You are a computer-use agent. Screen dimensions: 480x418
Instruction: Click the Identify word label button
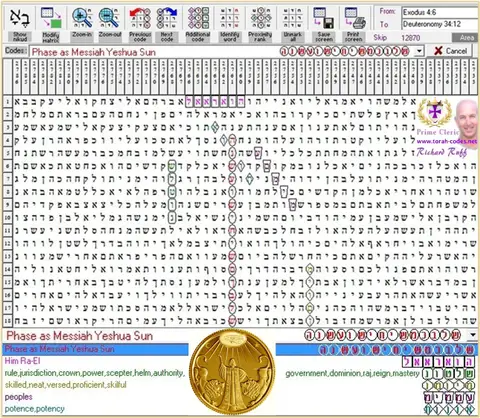pyautogui.click(x=230, y=37)
